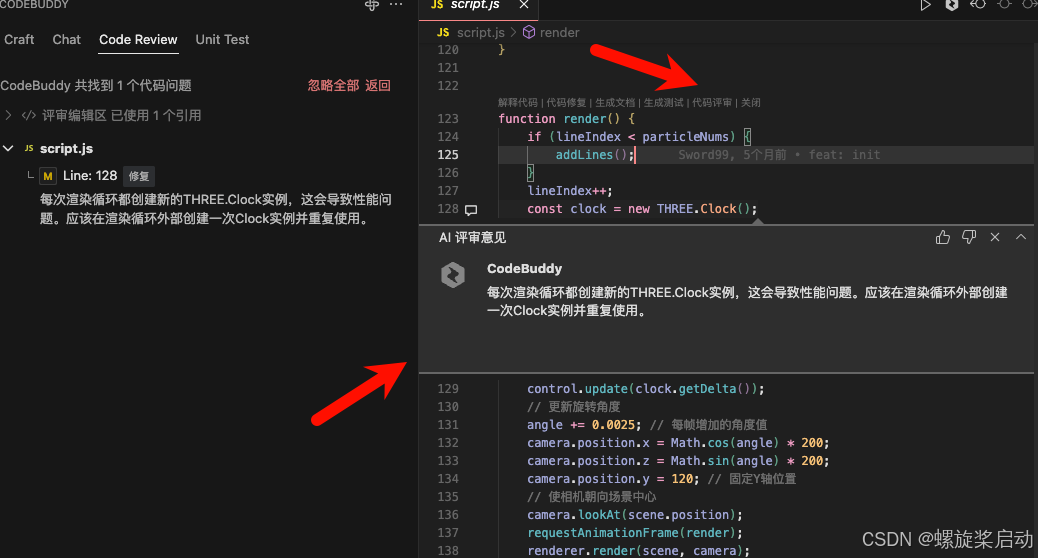Click the angle += 0.0025 line
This screenshot has height=558, width=1038.
point(584,425)
